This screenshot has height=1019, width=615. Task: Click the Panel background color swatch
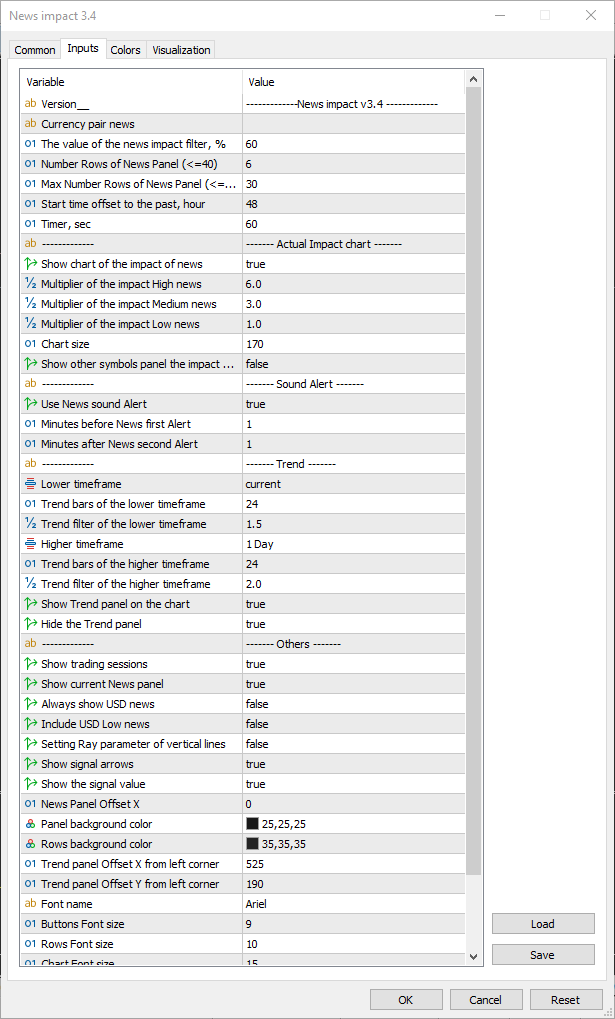pos(253,824)
